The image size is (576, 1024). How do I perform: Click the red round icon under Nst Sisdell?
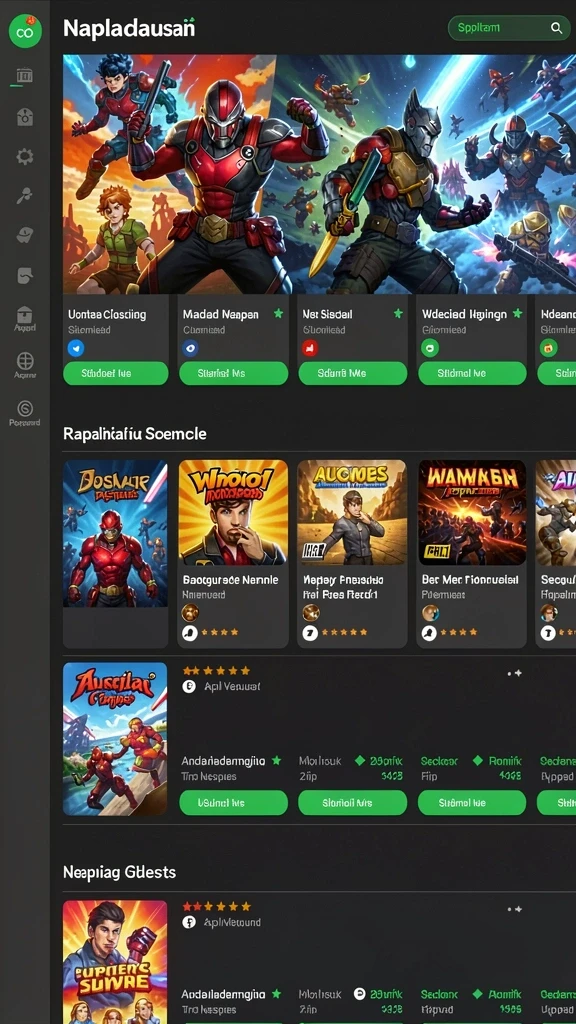coord(310,348)
